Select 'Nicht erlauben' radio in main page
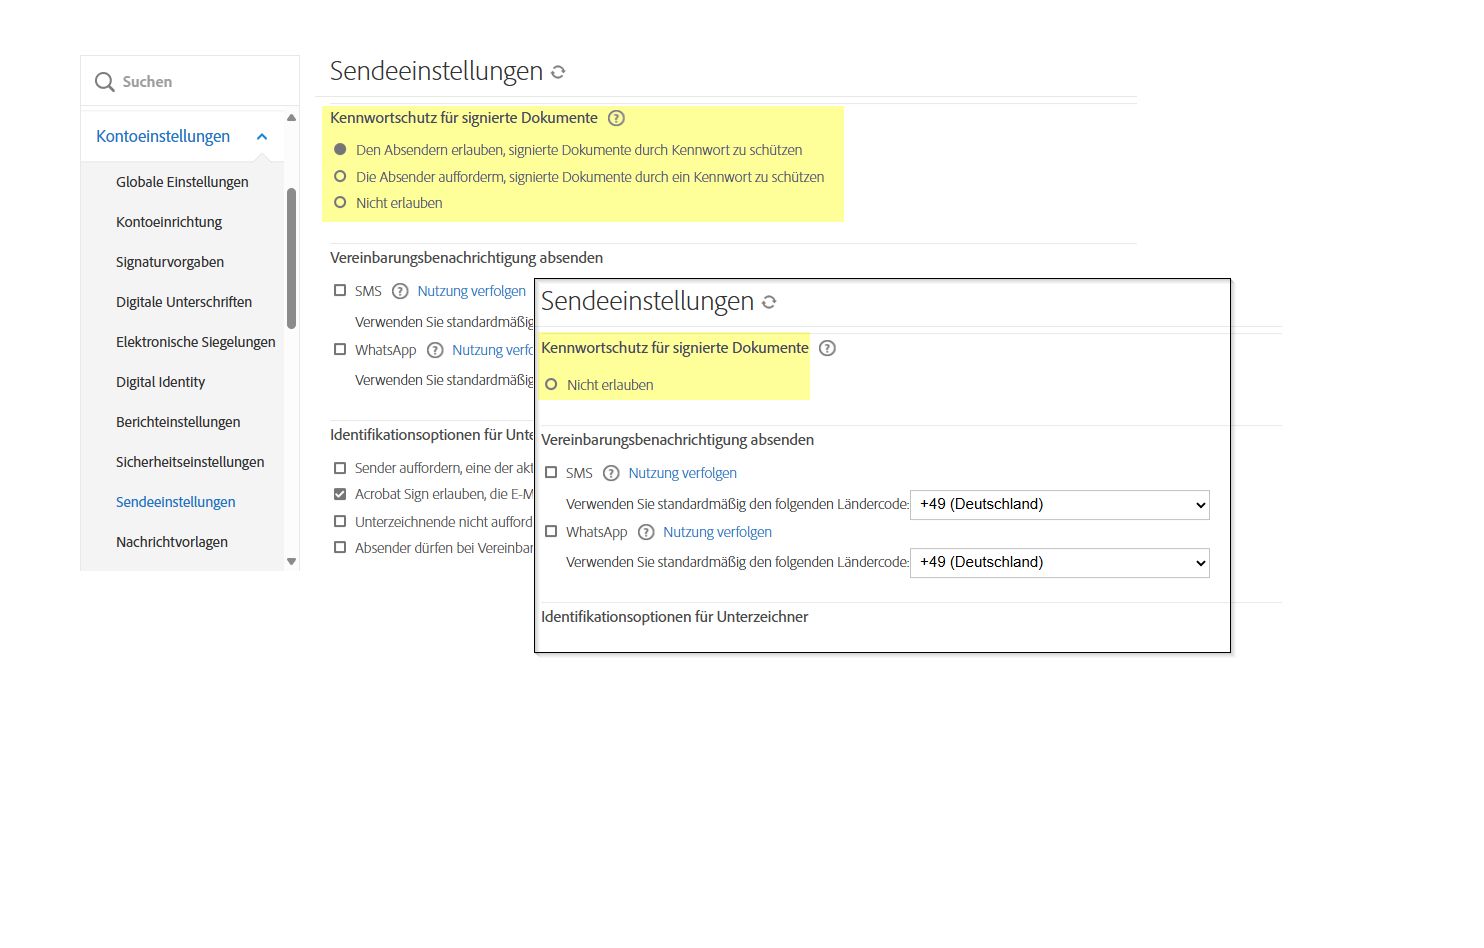Image resolution: width=1484 pixels, height=948 pixels. click(x=340, y=202)
